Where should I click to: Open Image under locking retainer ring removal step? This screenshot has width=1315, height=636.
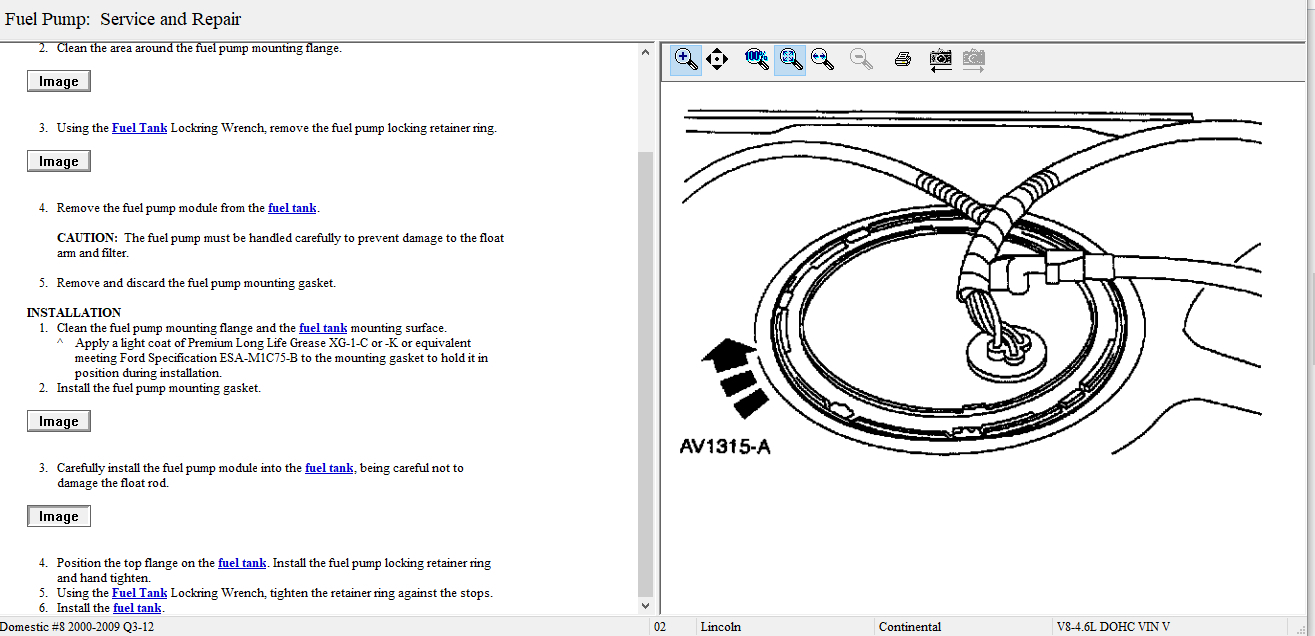tap(58, 161)
